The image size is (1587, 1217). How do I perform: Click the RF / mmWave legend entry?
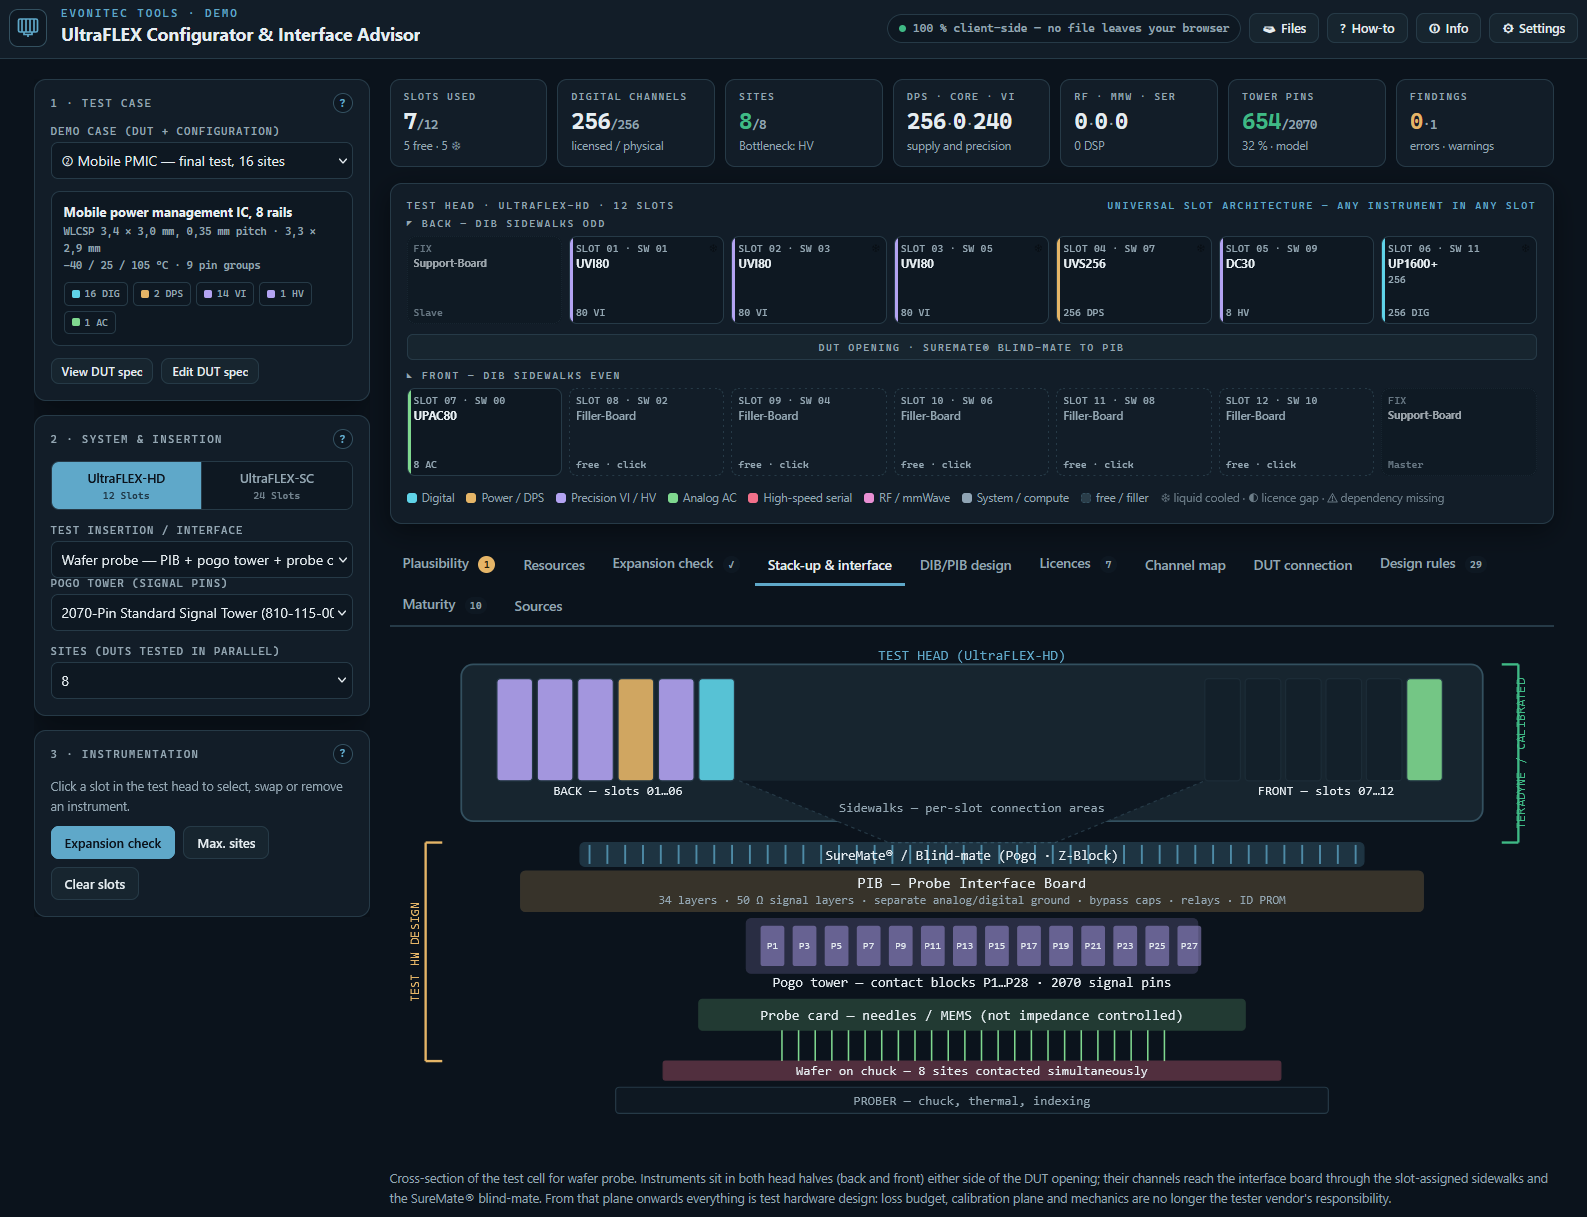907,498
